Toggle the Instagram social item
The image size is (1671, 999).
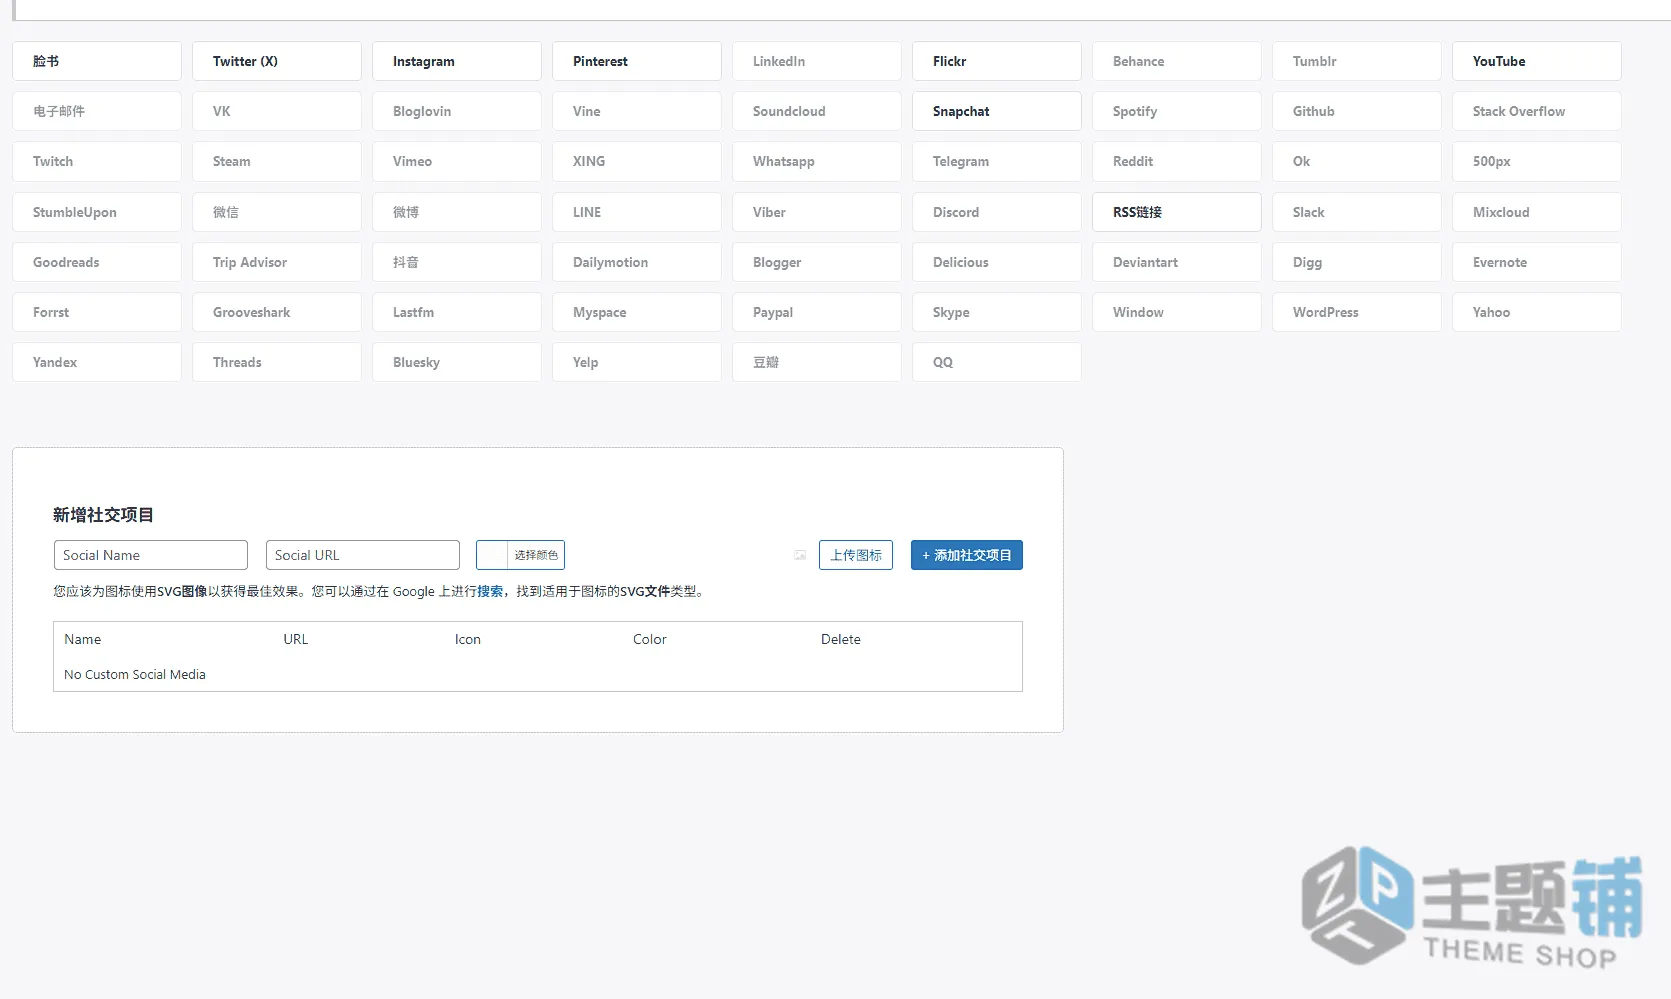point(457,61)
